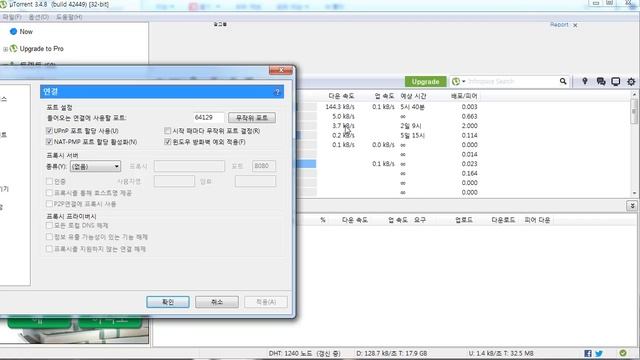Open the 도움말(H) menu

coord(69,17)
